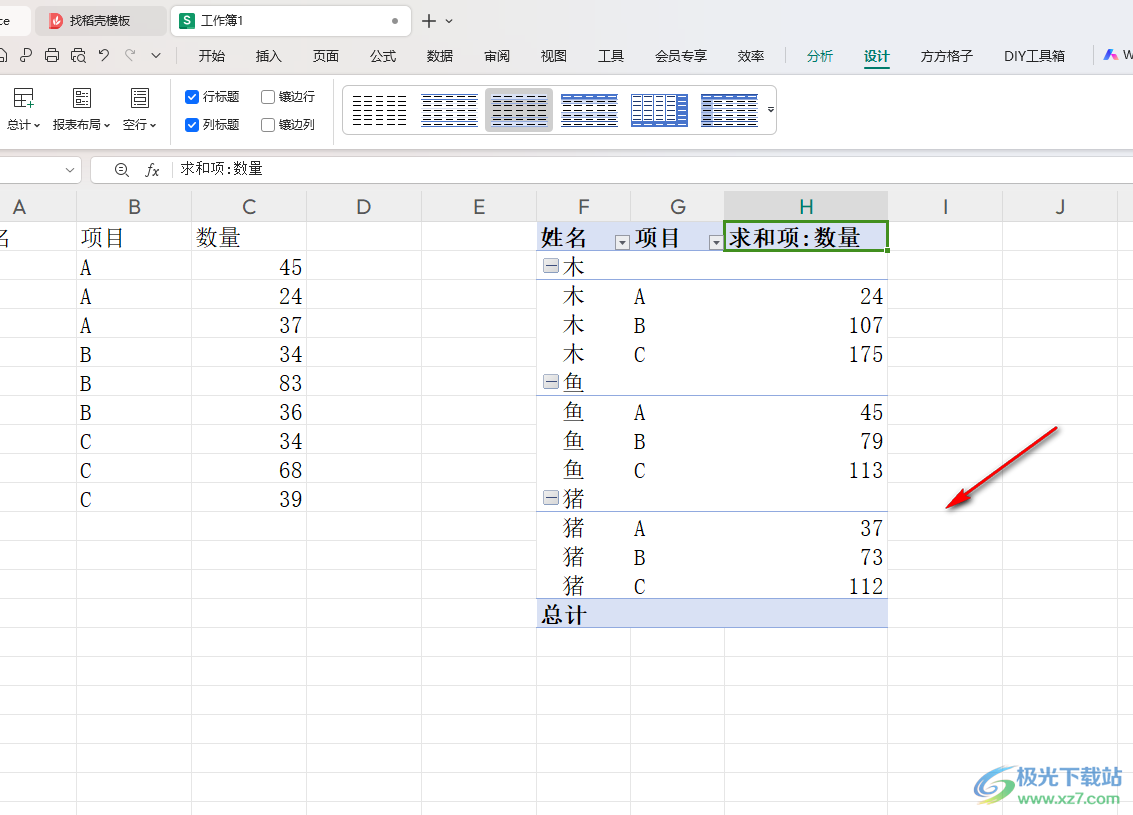Switch to the 分析 ribbon tab
This screenshot has height=815, width=1133.
point(820,56)
